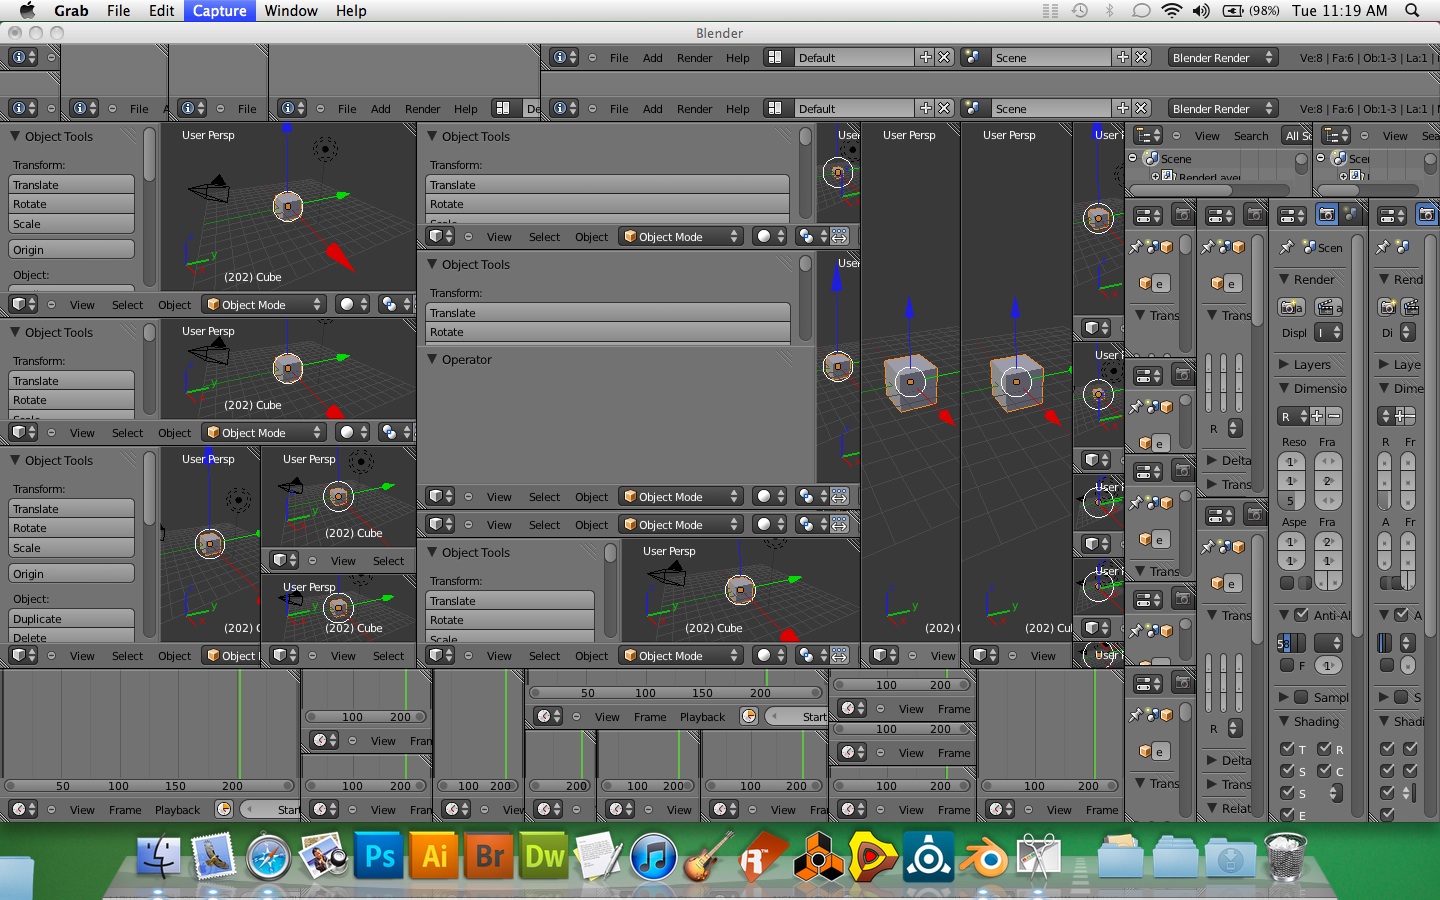This screenshot has height=900, width=1440.
Task: Open the dropdown next to the 'Displ' label
Action: (1329, 333)
